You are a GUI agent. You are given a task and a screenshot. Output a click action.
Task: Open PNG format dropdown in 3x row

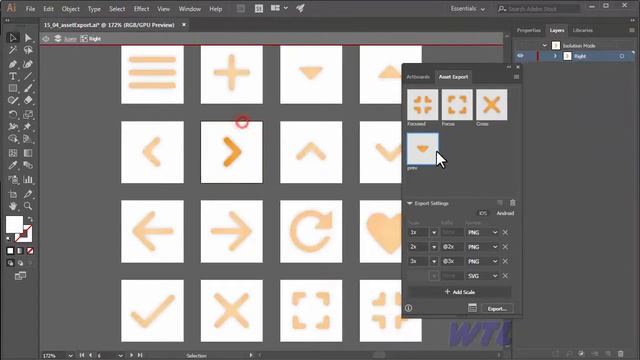(482, 262)
